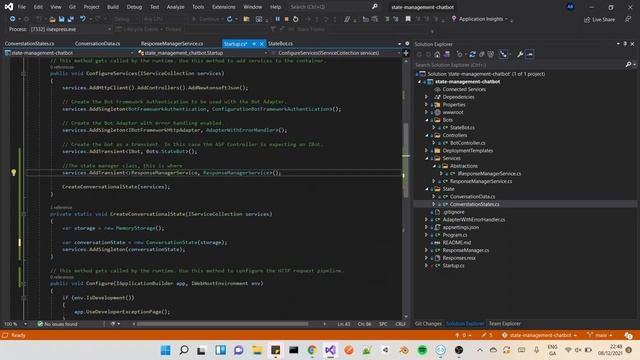Click the notifications icon in the status bar
This screenshot has height=360, width=640.
coord(628,336)
